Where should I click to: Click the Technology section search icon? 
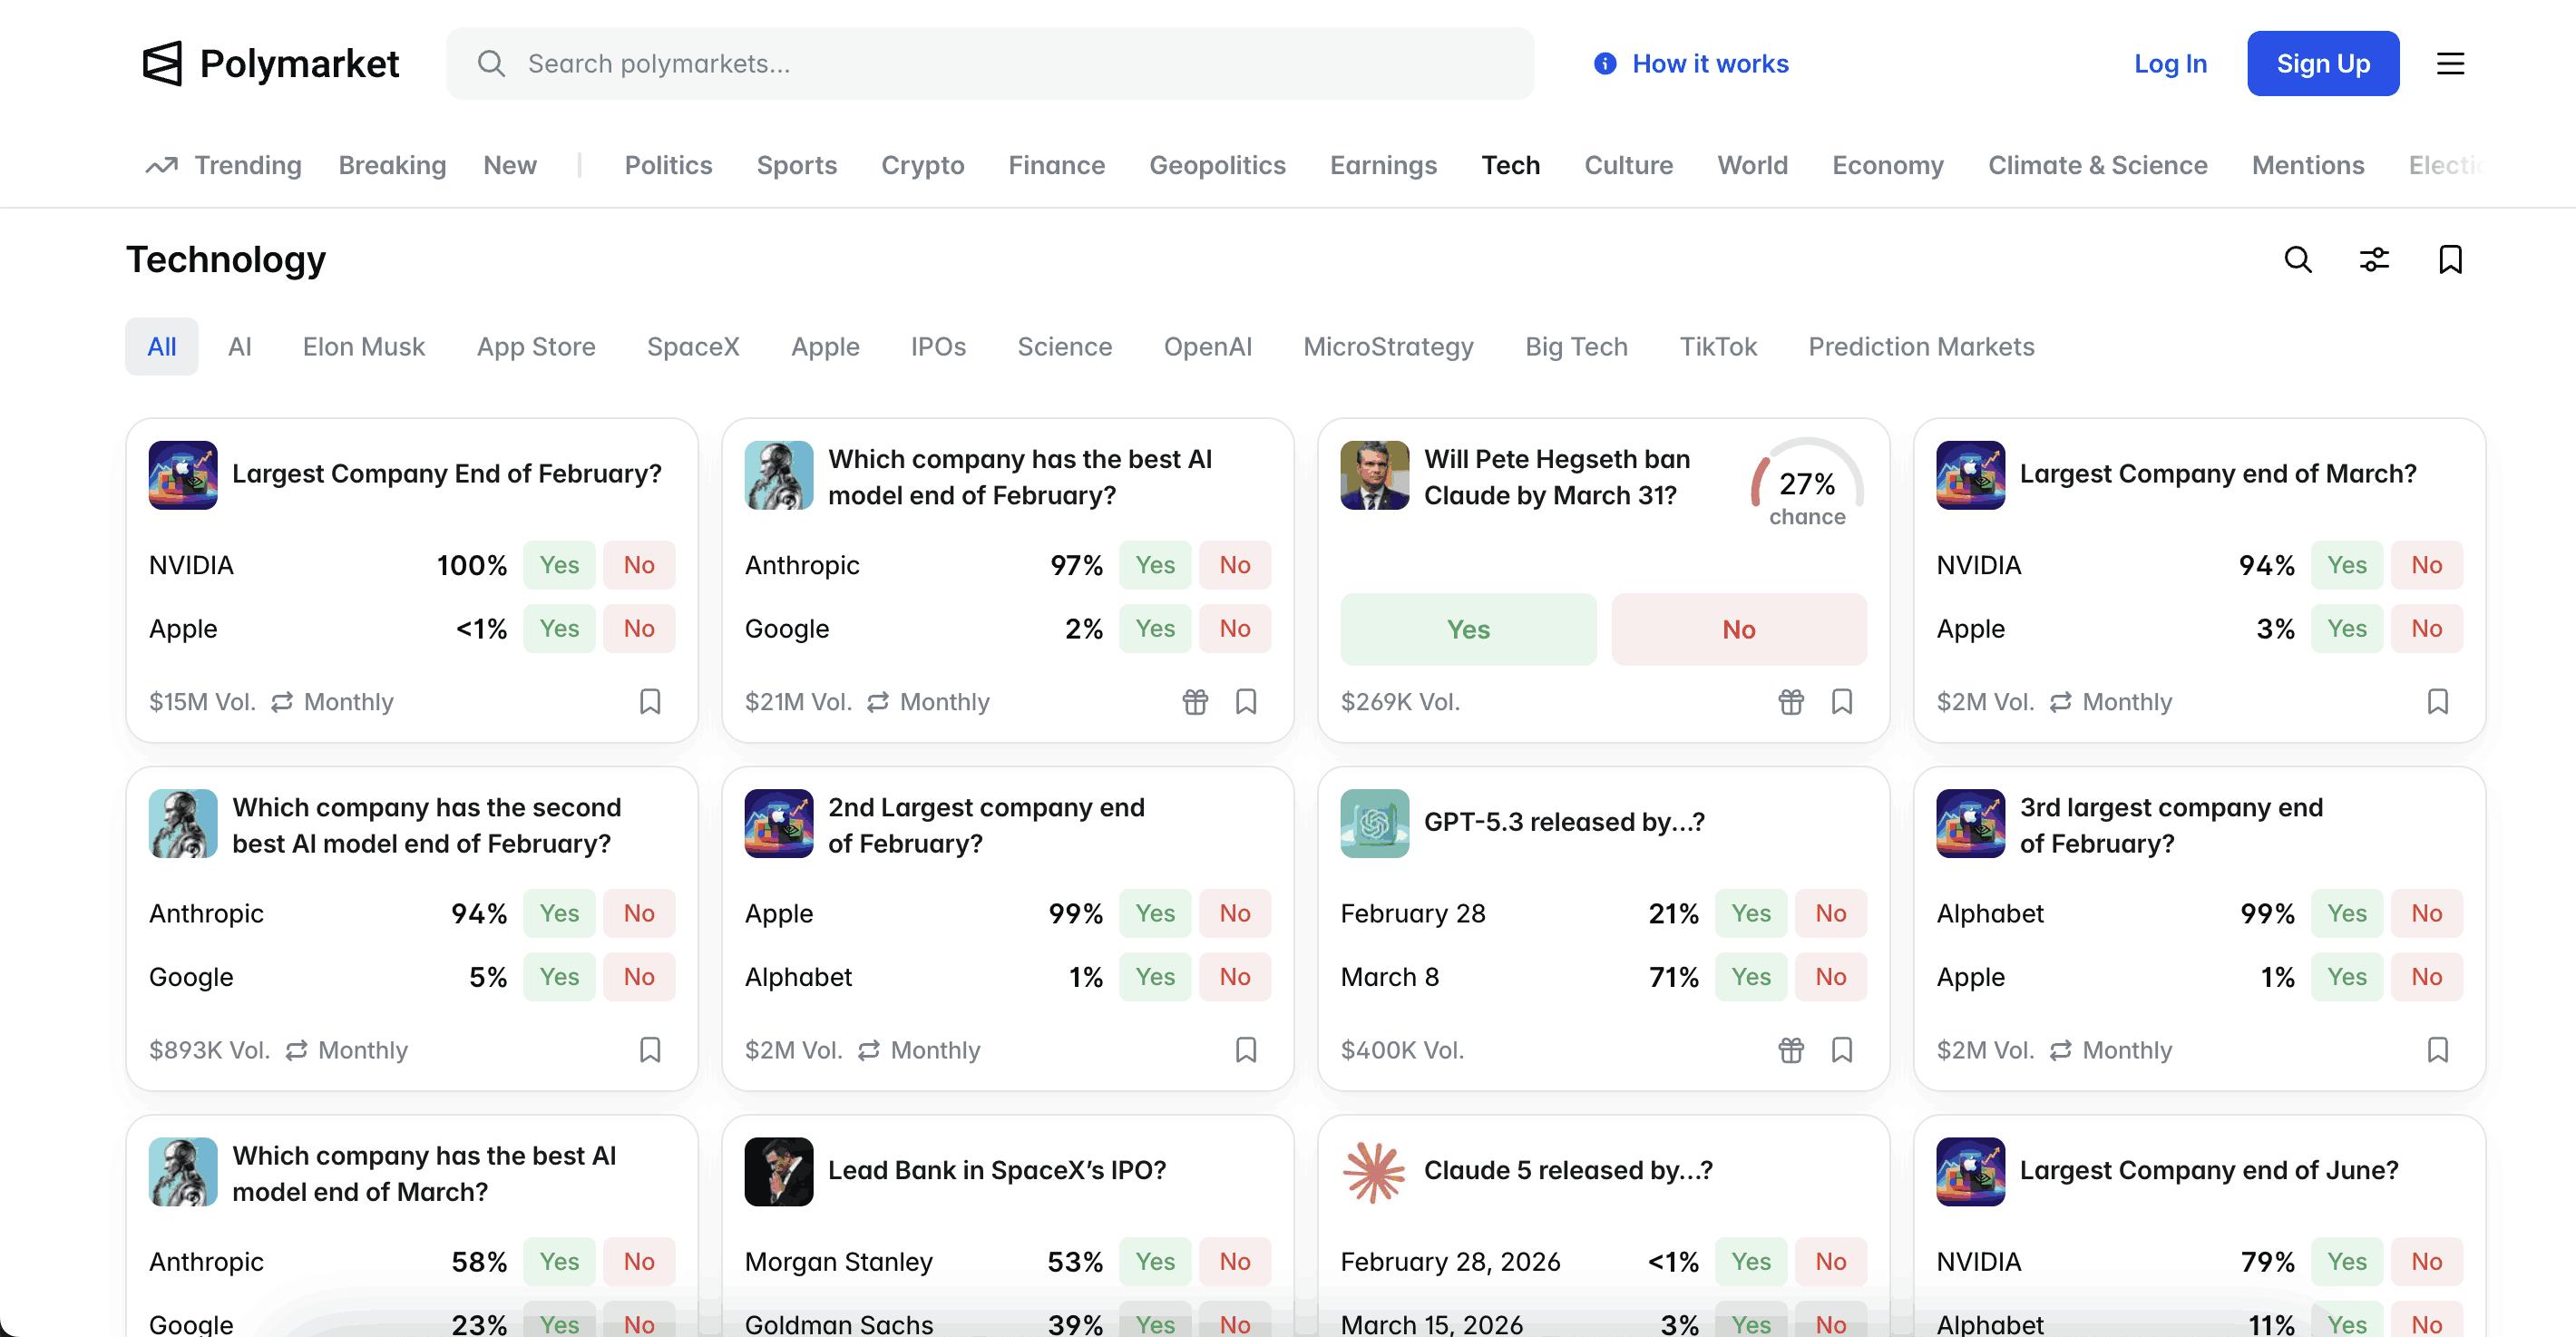(2298, 260)
